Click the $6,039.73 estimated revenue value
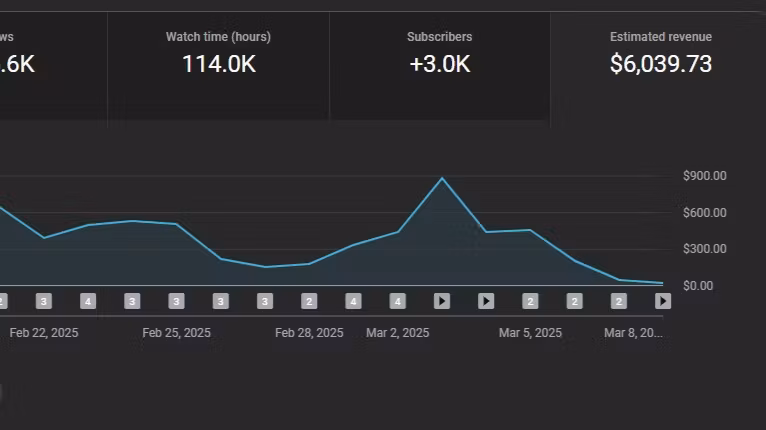This screenshot has height=430, width=766. [660, 65]
